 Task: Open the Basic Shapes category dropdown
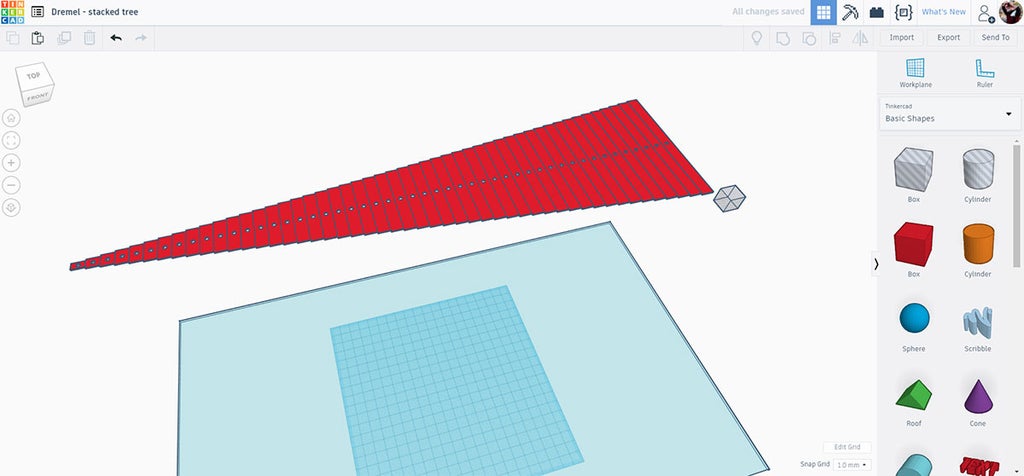click(x=950, y=114)
